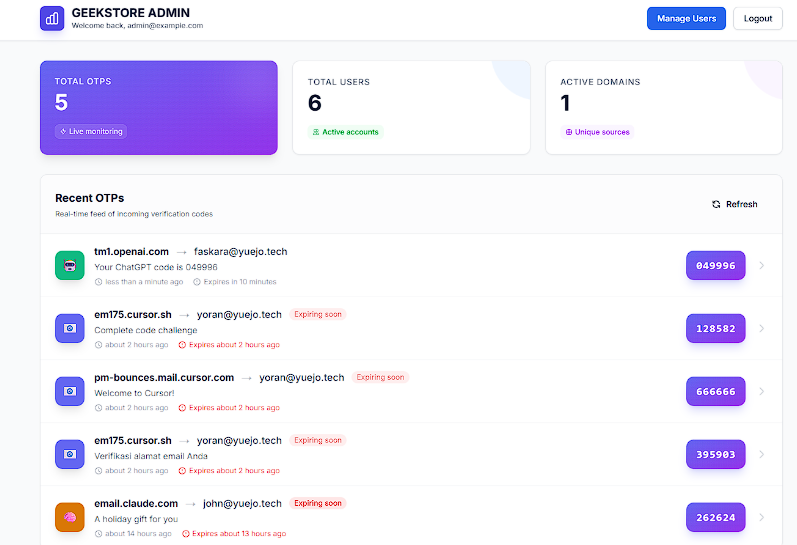Click 'about 14 hours ago' timestamp
Viewport: 797px width, 545px height.
pos(138,534)
